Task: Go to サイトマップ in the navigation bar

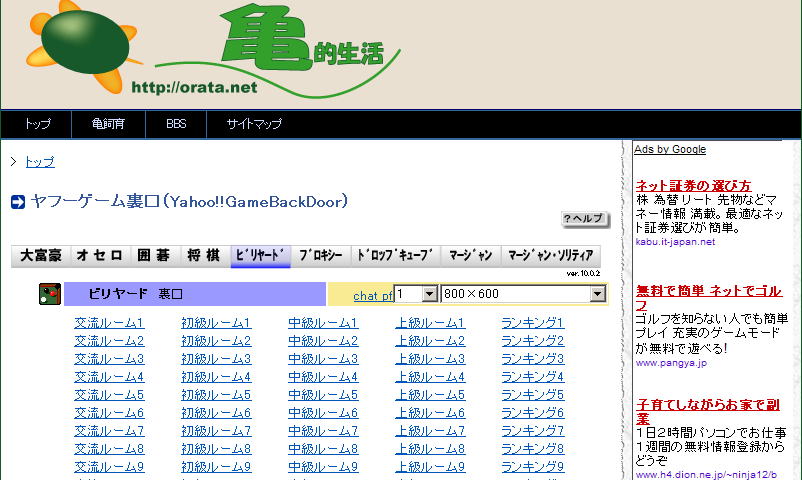Action: tap(253, 124)
